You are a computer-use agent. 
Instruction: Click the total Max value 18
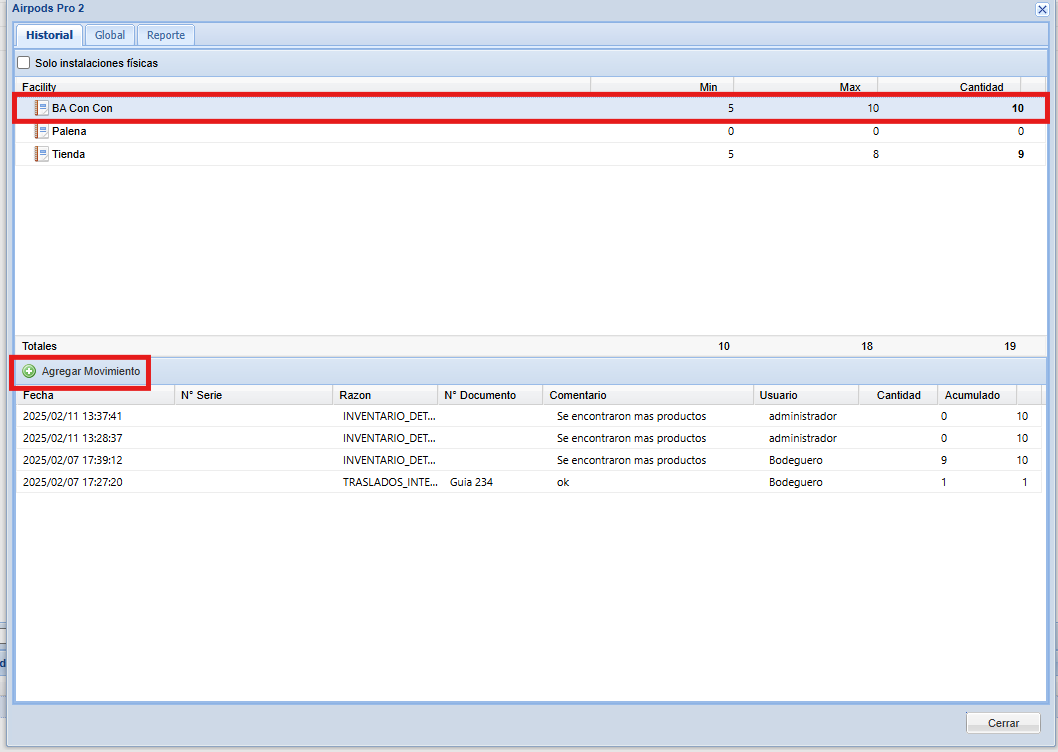point(867,346)
